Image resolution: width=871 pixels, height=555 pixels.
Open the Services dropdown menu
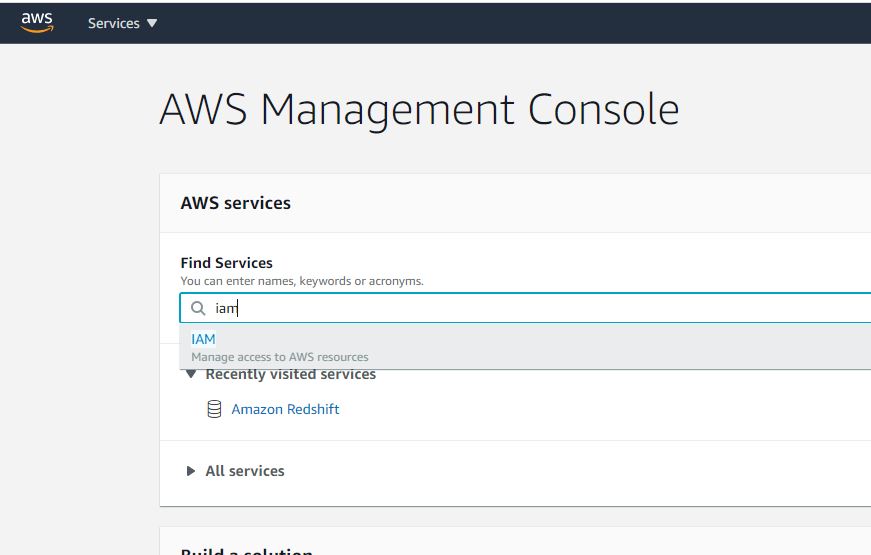[122, 23]
